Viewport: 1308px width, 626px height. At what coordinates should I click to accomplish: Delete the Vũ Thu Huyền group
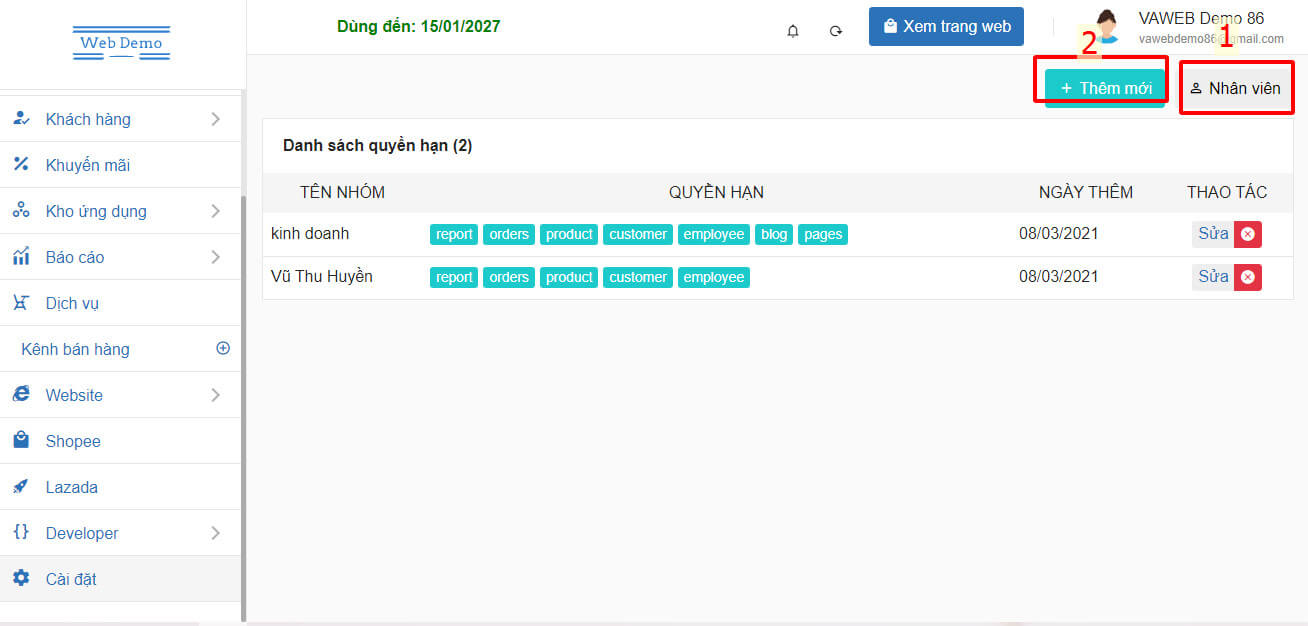click(x=1247, y=277)
